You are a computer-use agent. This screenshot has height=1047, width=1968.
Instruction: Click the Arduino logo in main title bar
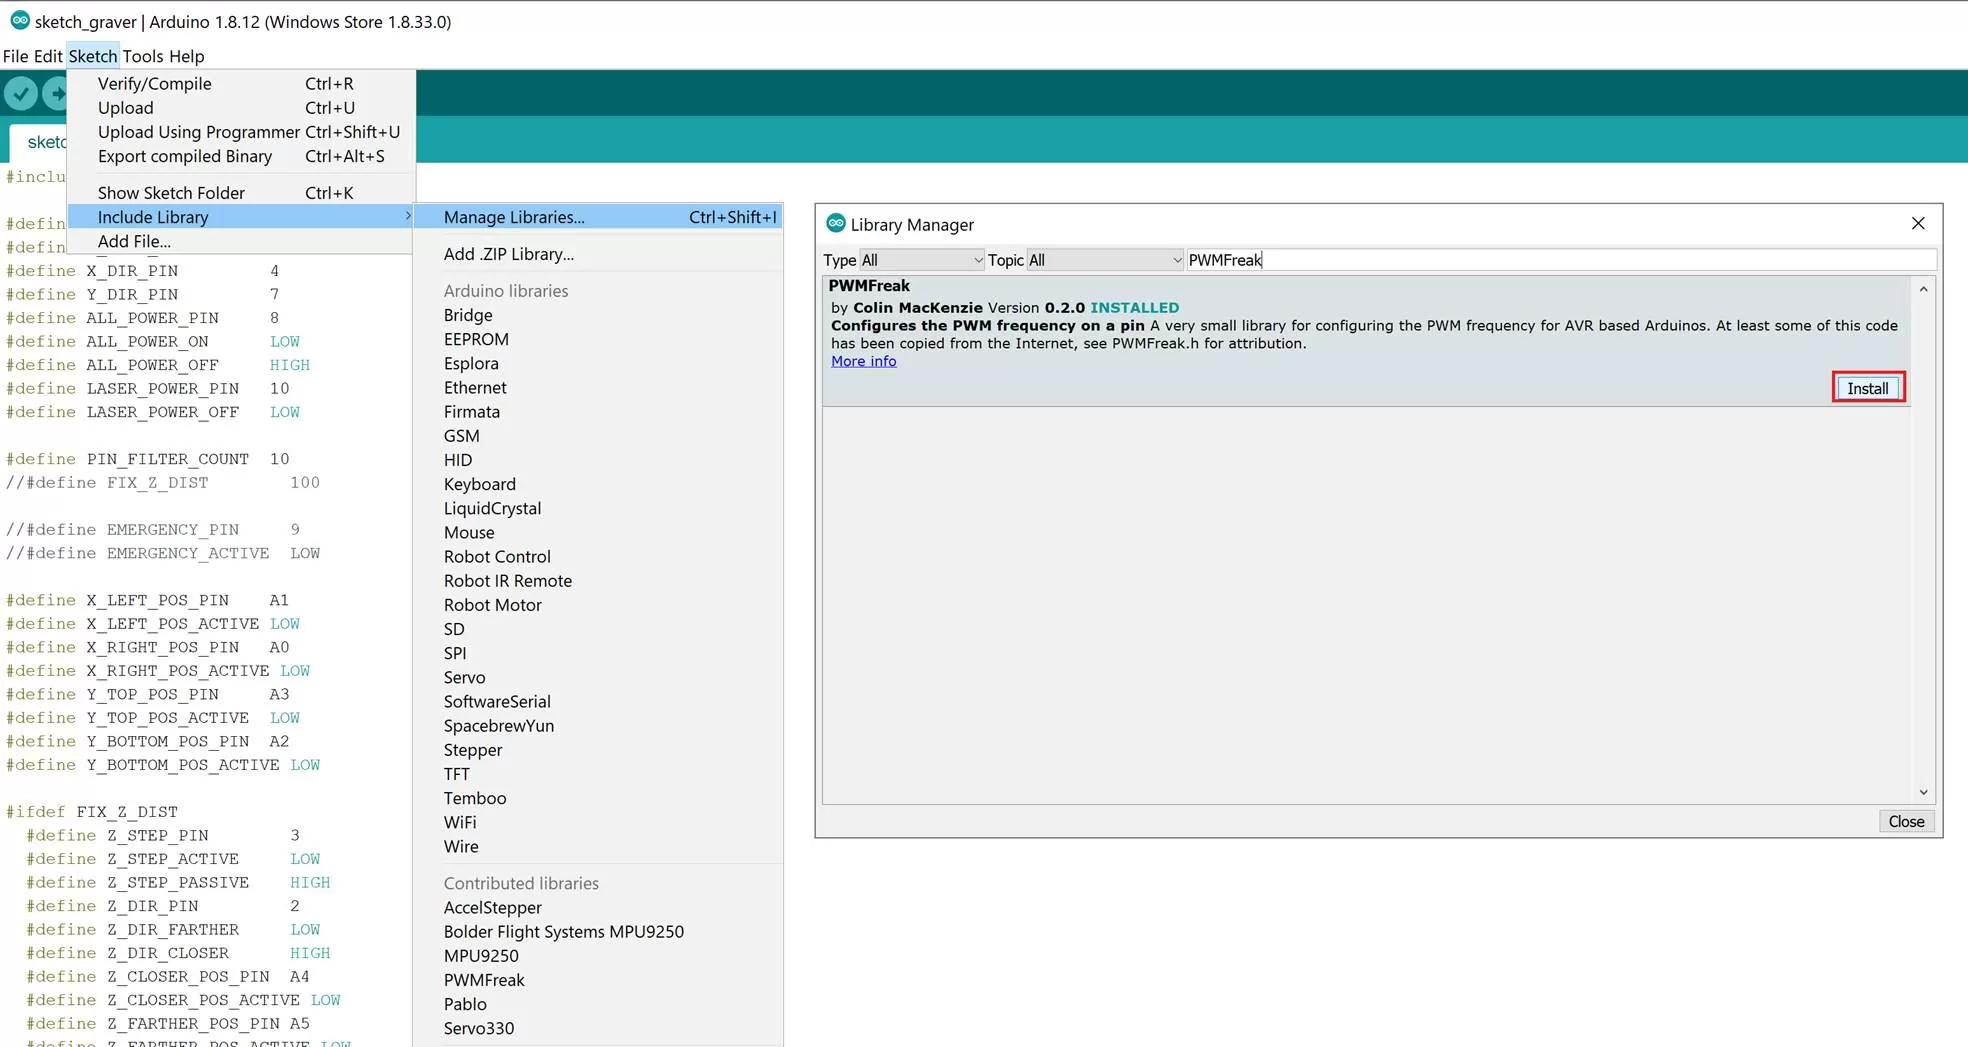click(x=20, y=20)
